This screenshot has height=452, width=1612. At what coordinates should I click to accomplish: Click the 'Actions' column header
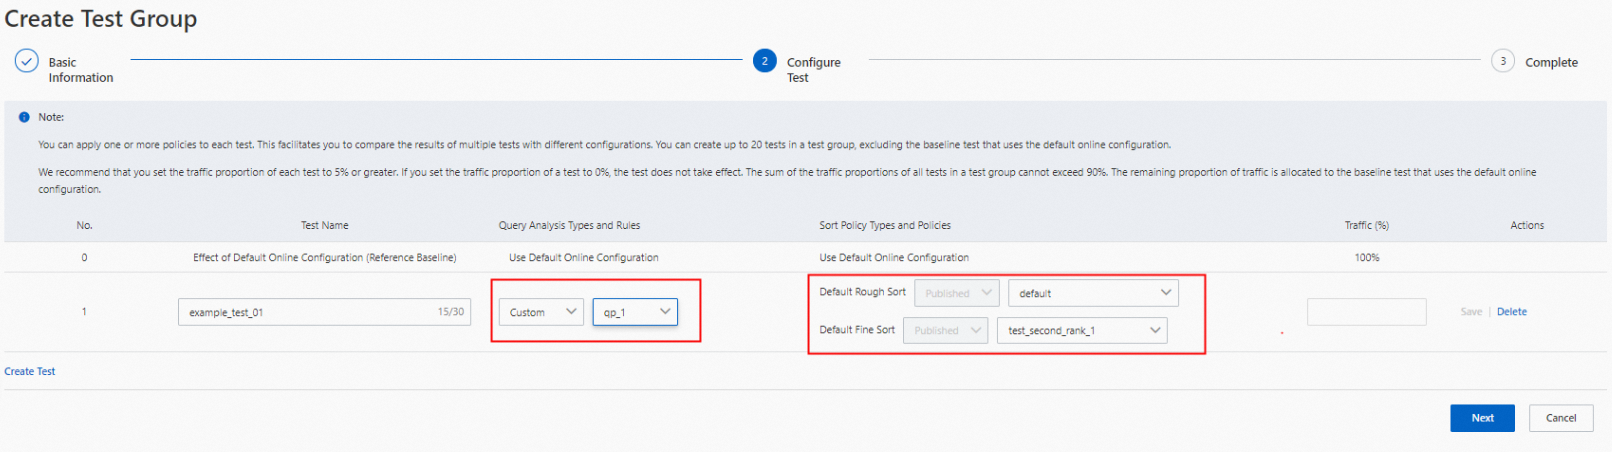(1527, 225)
